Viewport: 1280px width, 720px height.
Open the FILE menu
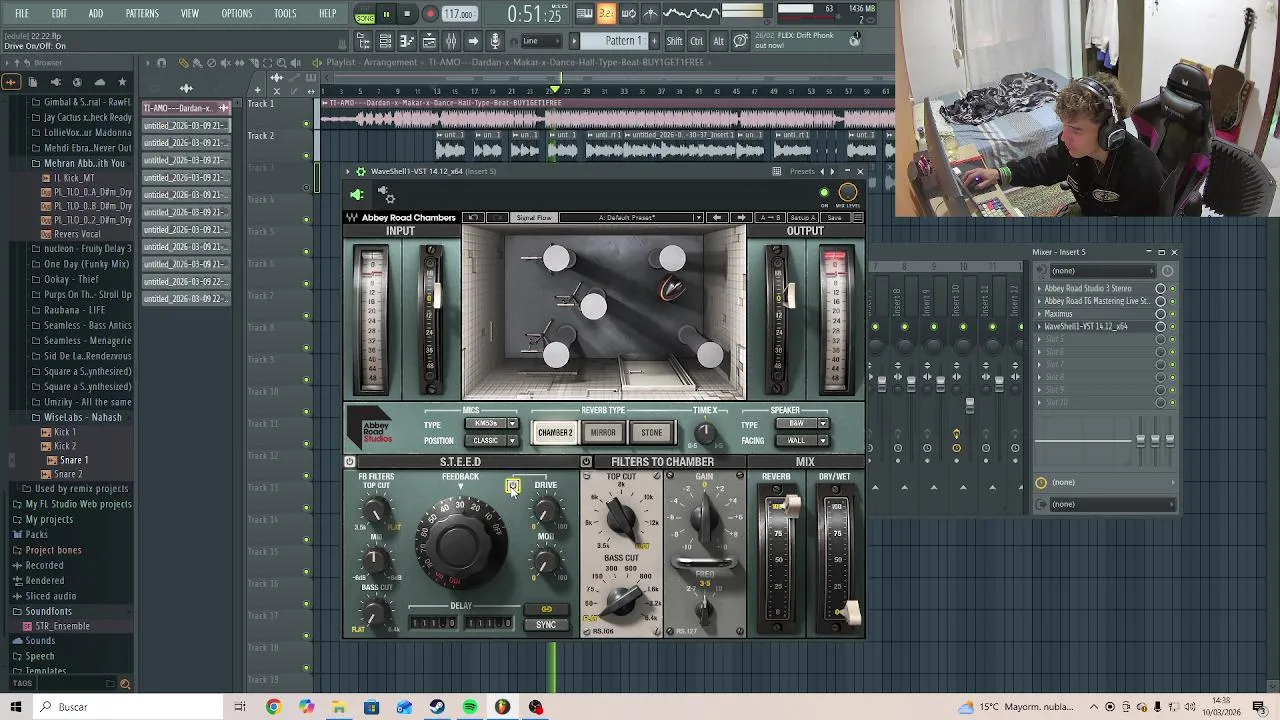tap(21, 14)
